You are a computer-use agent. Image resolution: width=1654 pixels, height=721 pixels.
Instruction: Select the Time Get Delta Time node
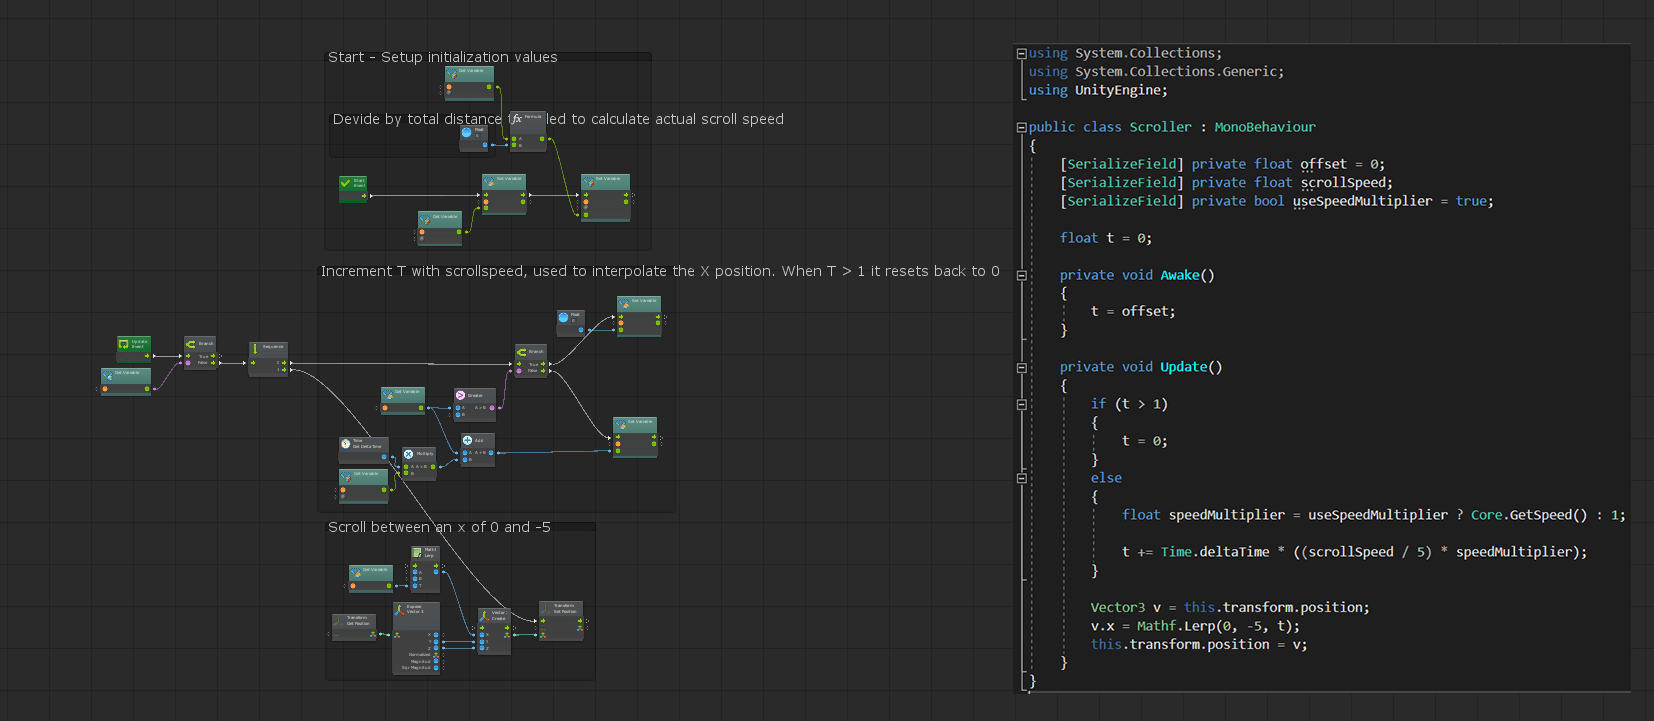click(x=362, y=449)
